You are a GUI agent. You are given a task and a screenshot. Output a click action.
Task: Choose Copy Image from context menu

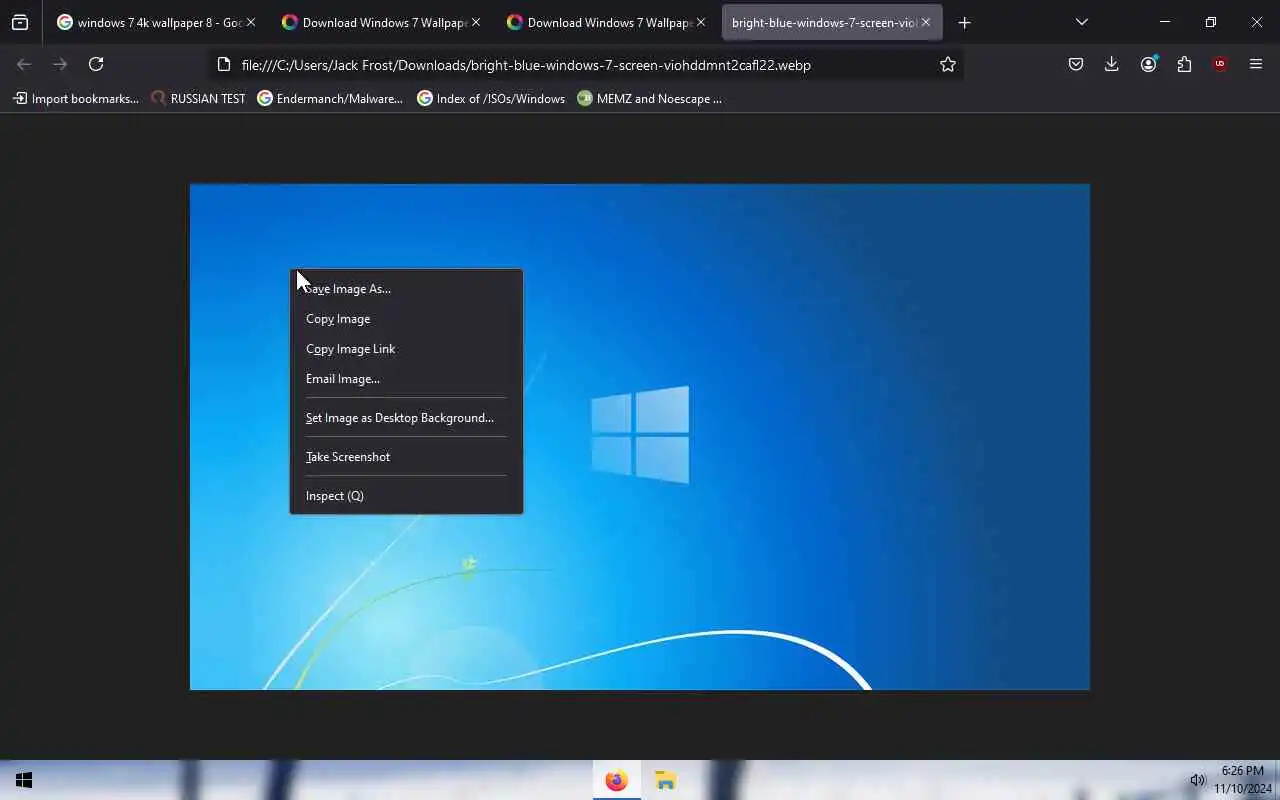tap(406, 319)
